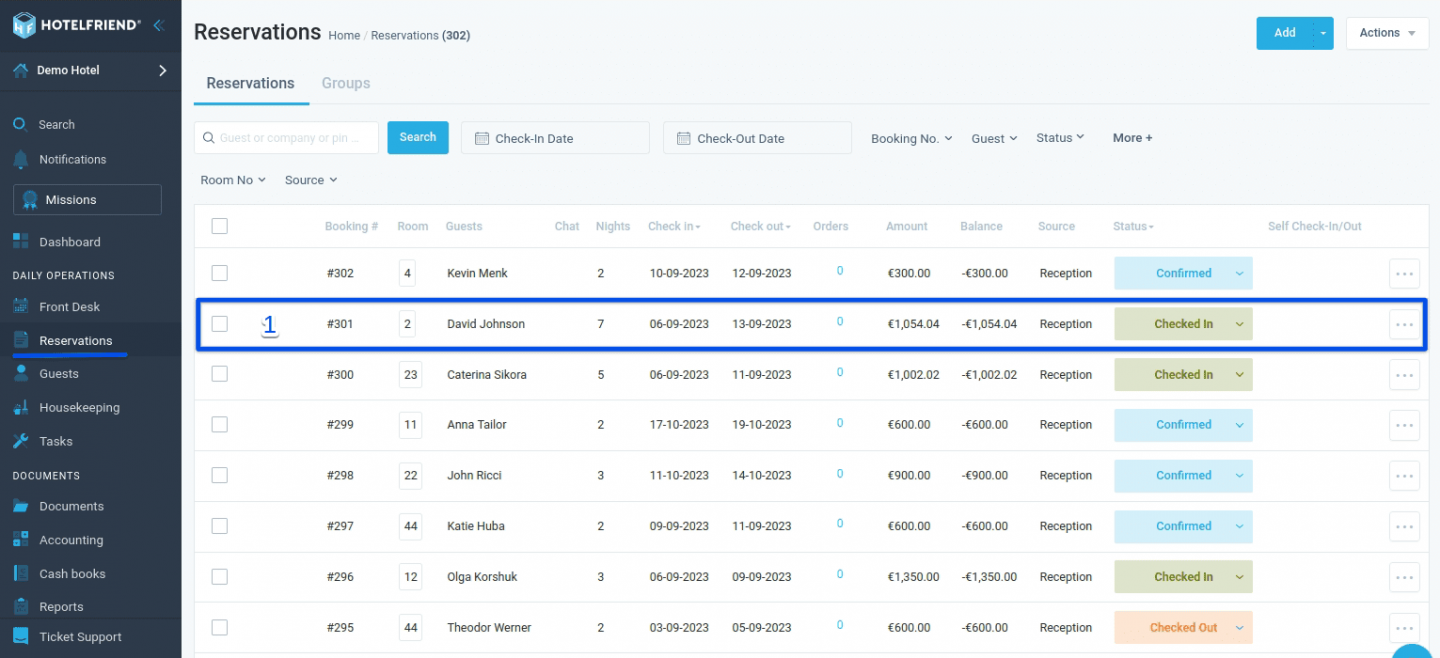The image size is (1440, 658).
Task: Tick the checkbox for Katie Huba's booking
Action: click(x=219, y=526)
